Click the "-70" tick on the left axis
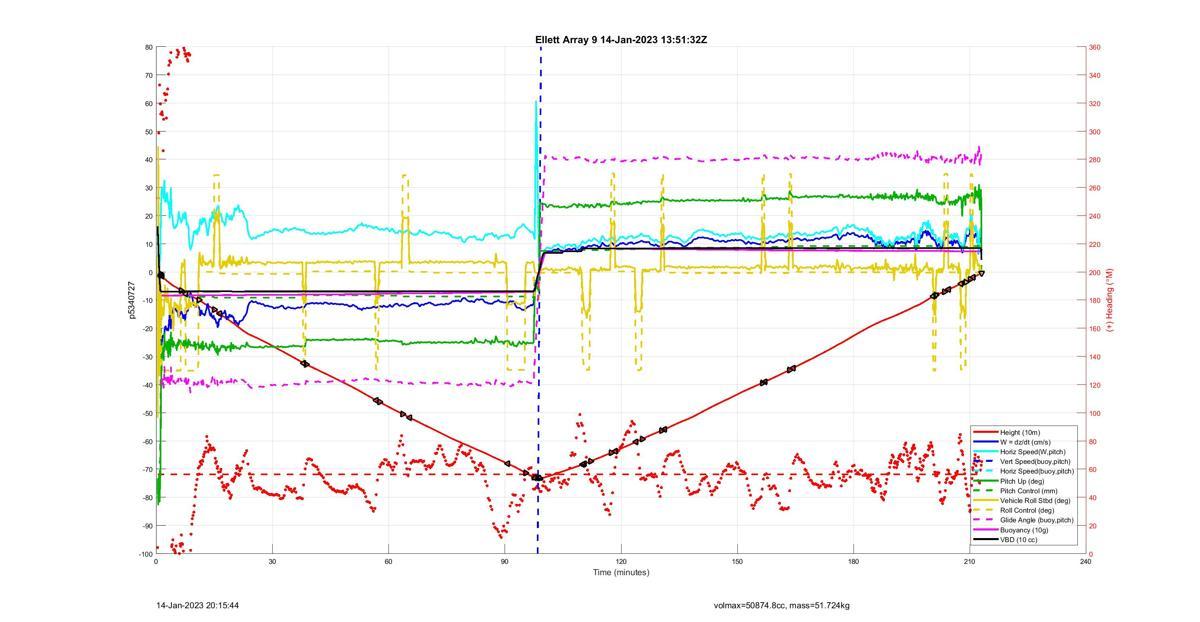Viewport: 1200px width, 622px height. coord(147,469)
